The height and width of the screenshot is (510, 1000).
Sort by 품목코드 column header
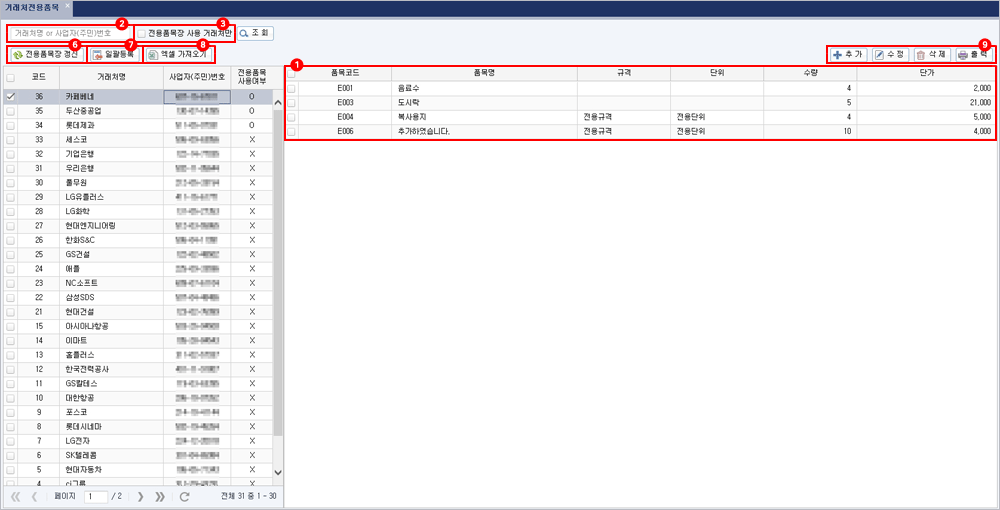345,73
